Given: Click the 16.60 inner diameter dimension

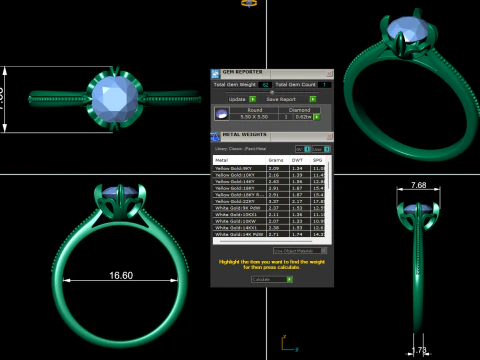Looking at the screenshot, I should [121, 276].
